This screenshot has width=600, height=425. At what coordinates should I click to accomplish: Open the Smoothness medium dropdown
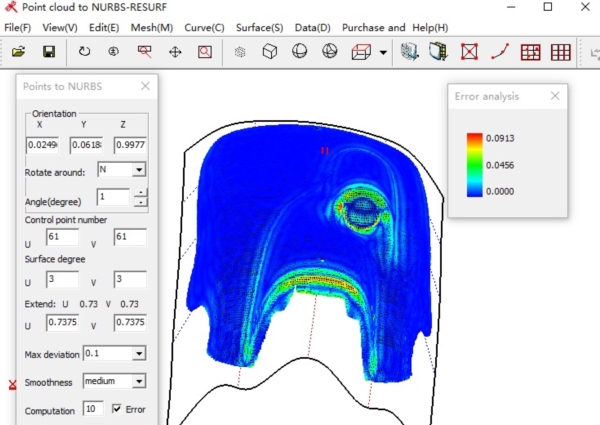click(139, 381)
